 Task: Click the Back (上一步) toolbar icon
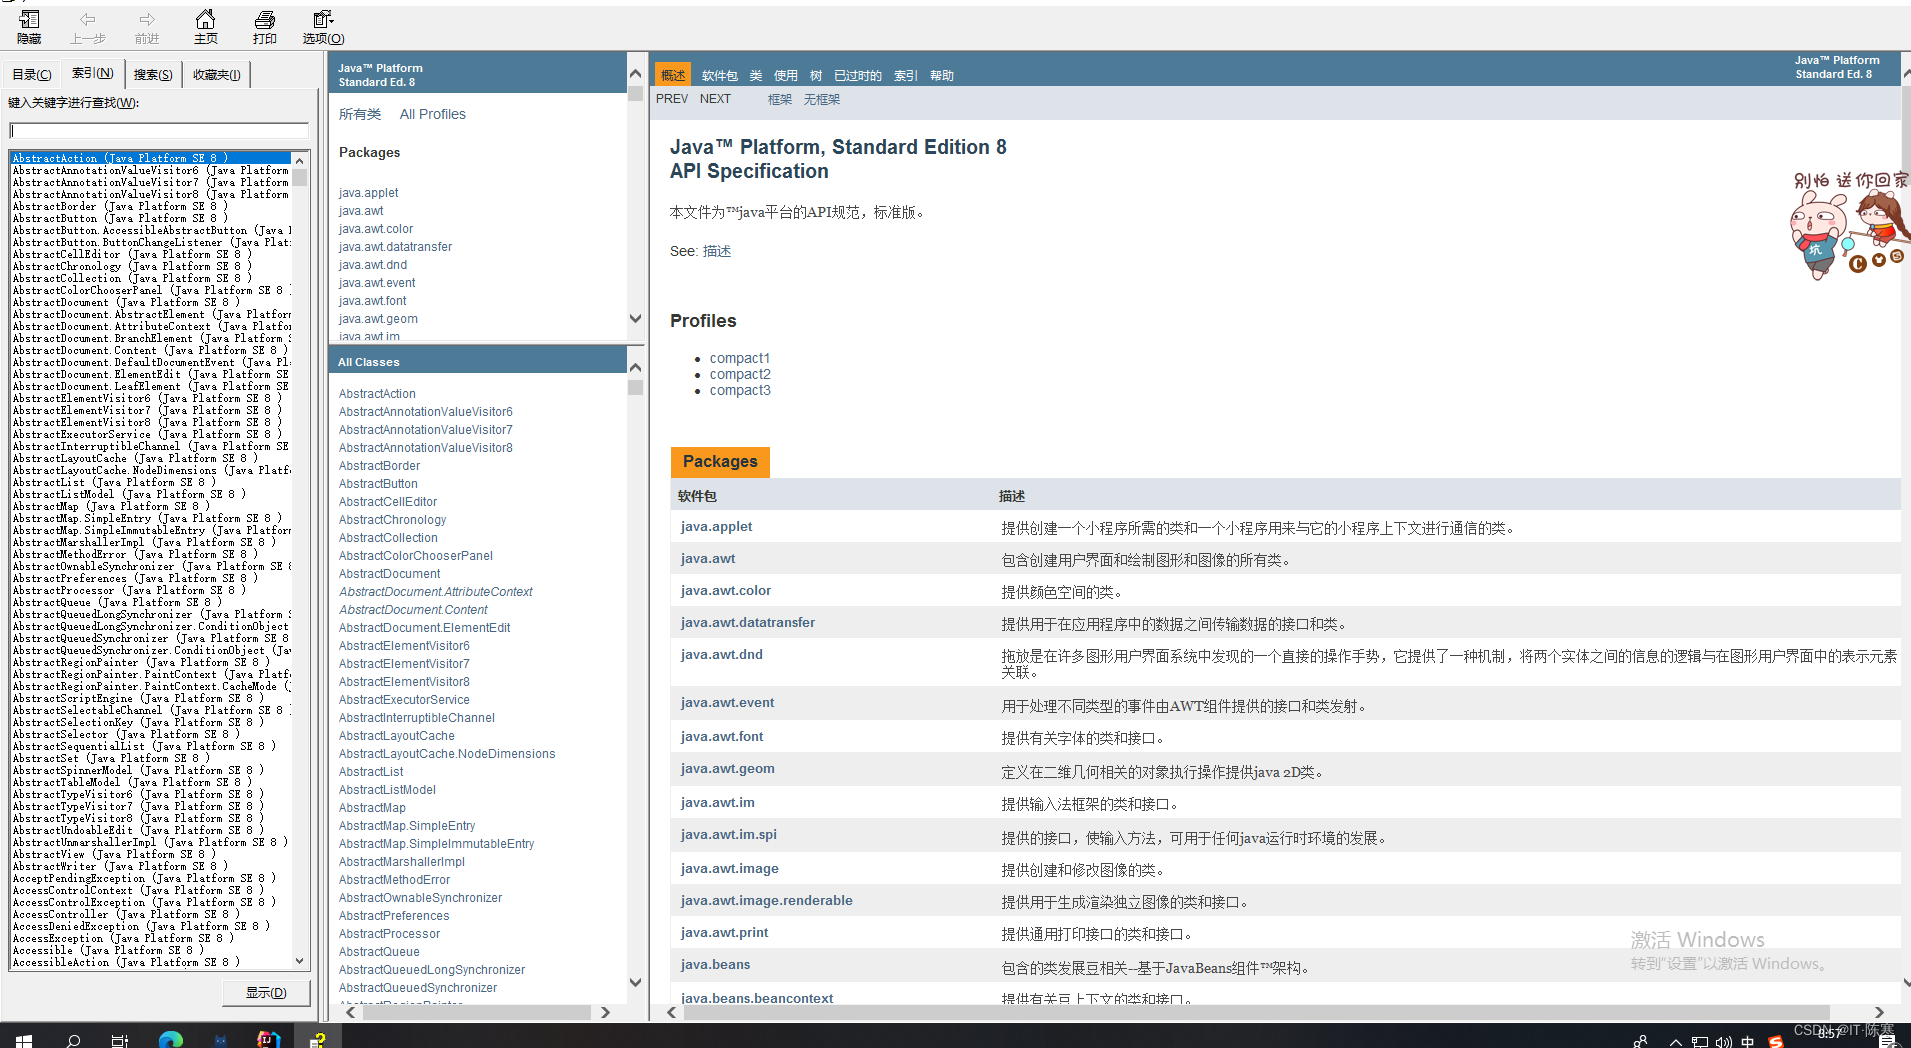[88, 27]
